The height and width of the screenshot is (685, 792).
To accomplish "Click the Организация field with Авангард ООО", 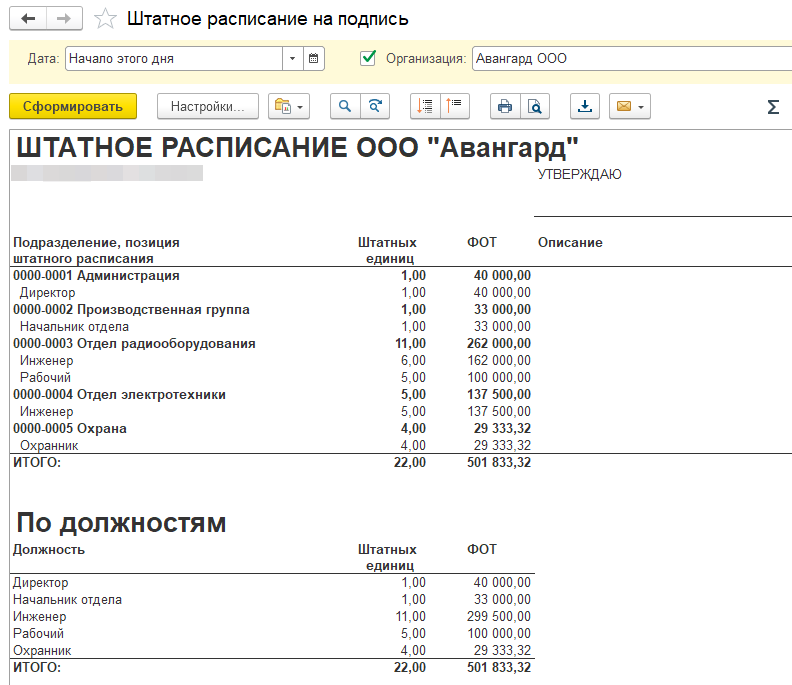I will (x=632, y=59).
